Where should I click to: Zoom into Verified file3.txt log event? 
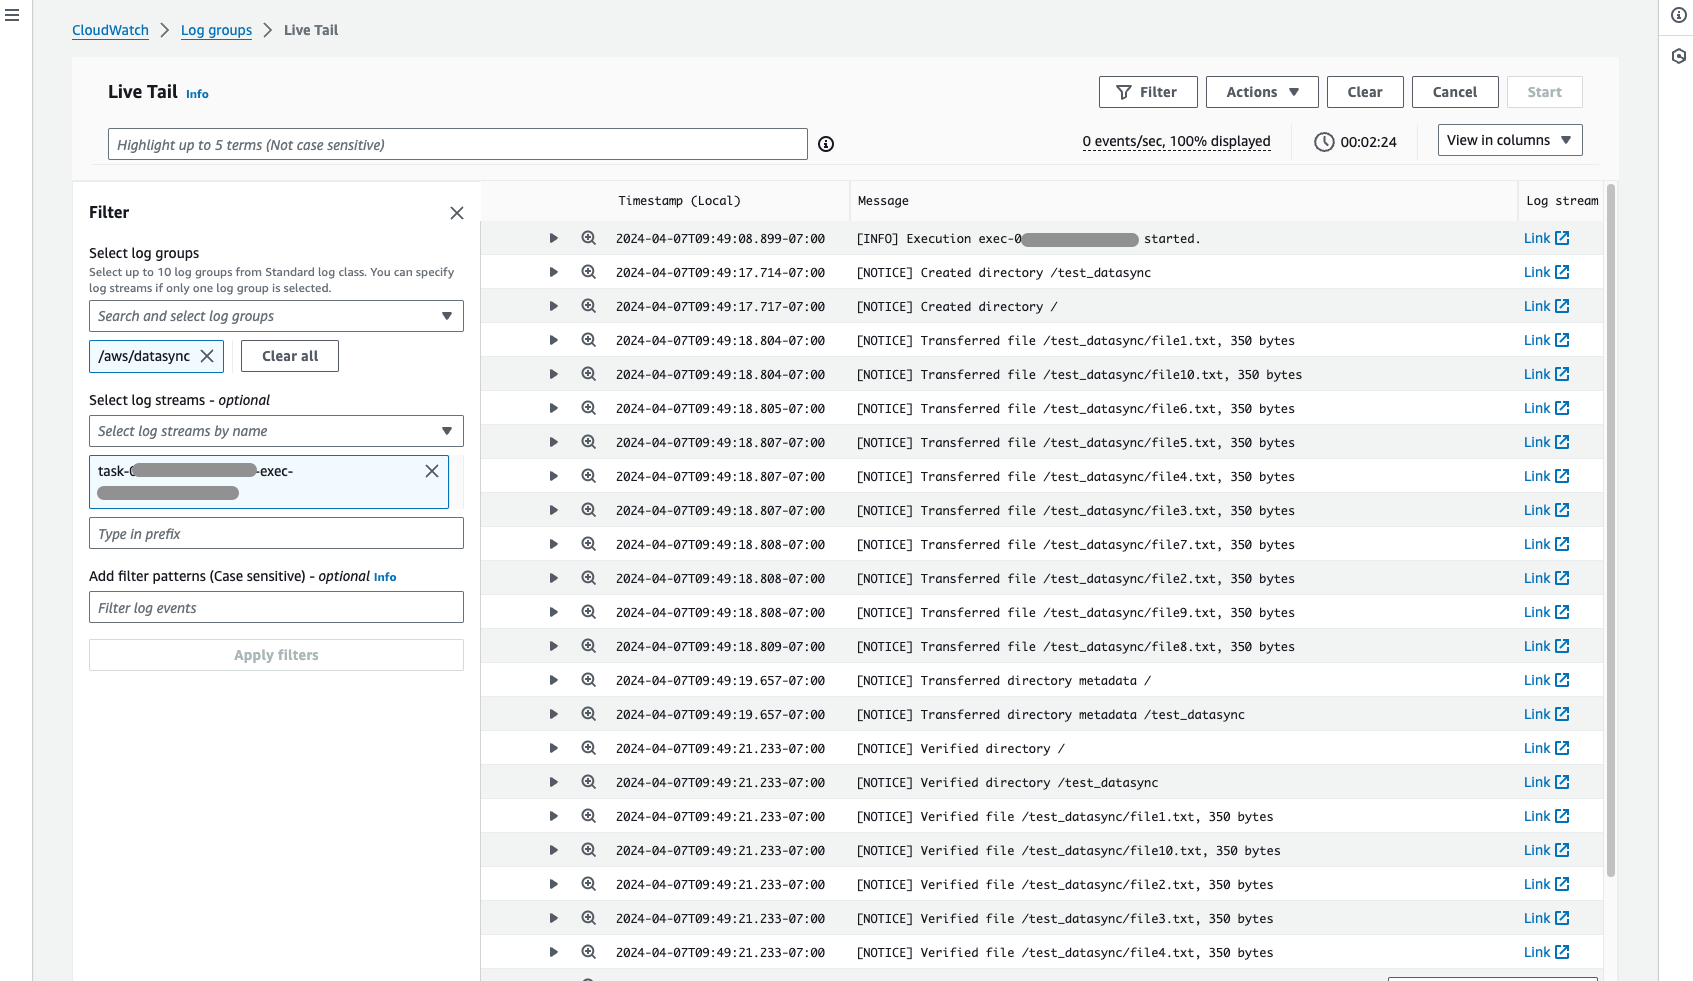[x=589, y=918]
